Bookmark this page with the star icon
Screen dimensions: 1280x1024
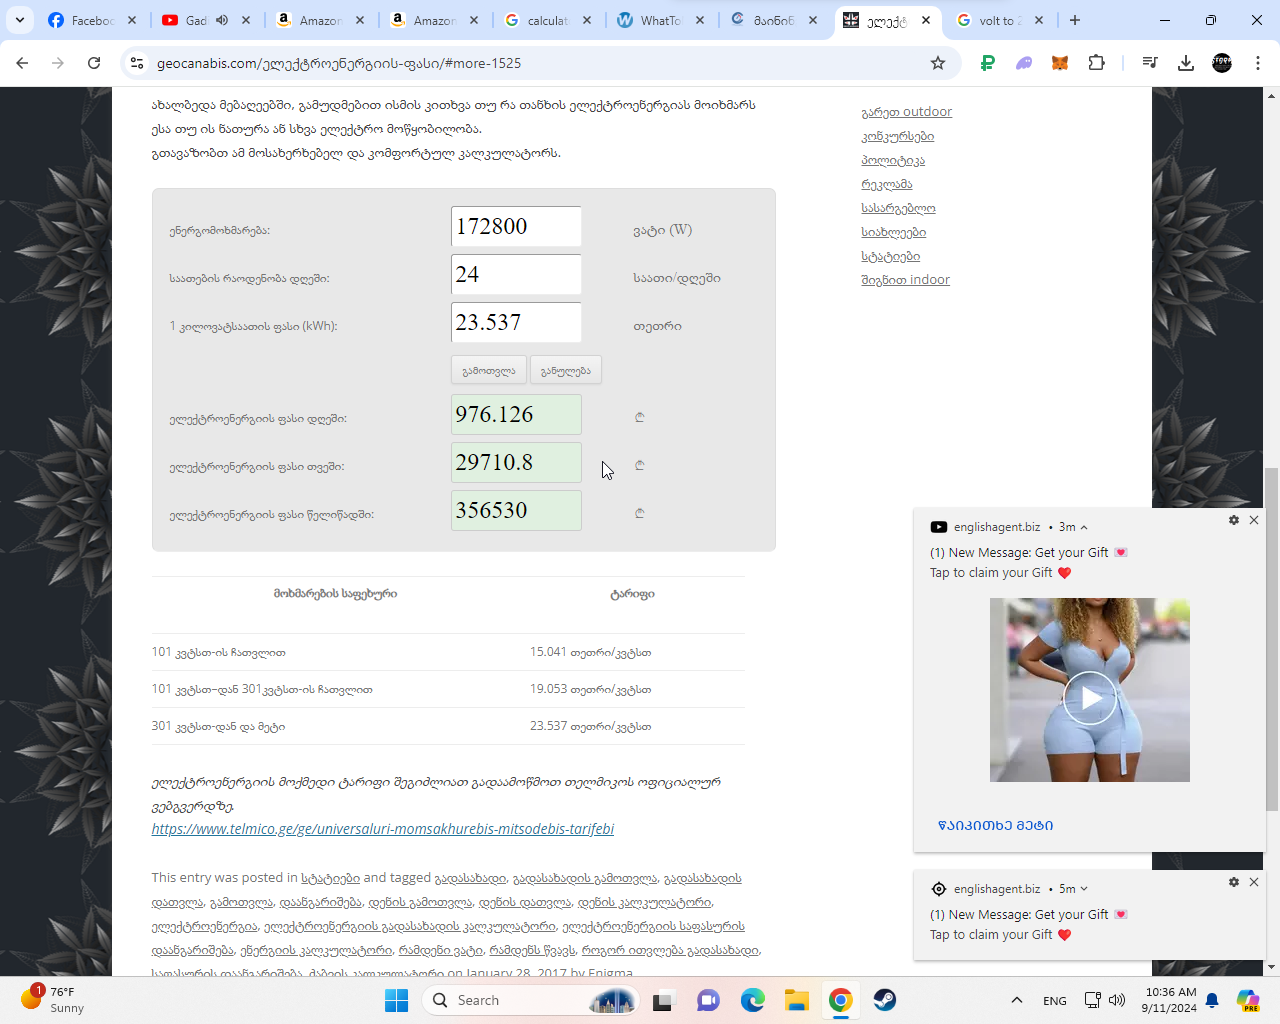pos(937,63)
